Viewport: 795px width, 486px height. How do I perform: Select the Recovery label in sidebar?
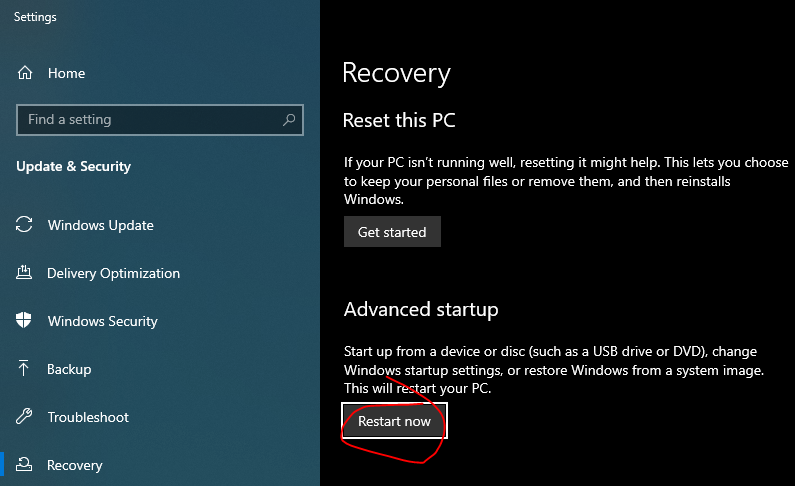tap(75, 465)
